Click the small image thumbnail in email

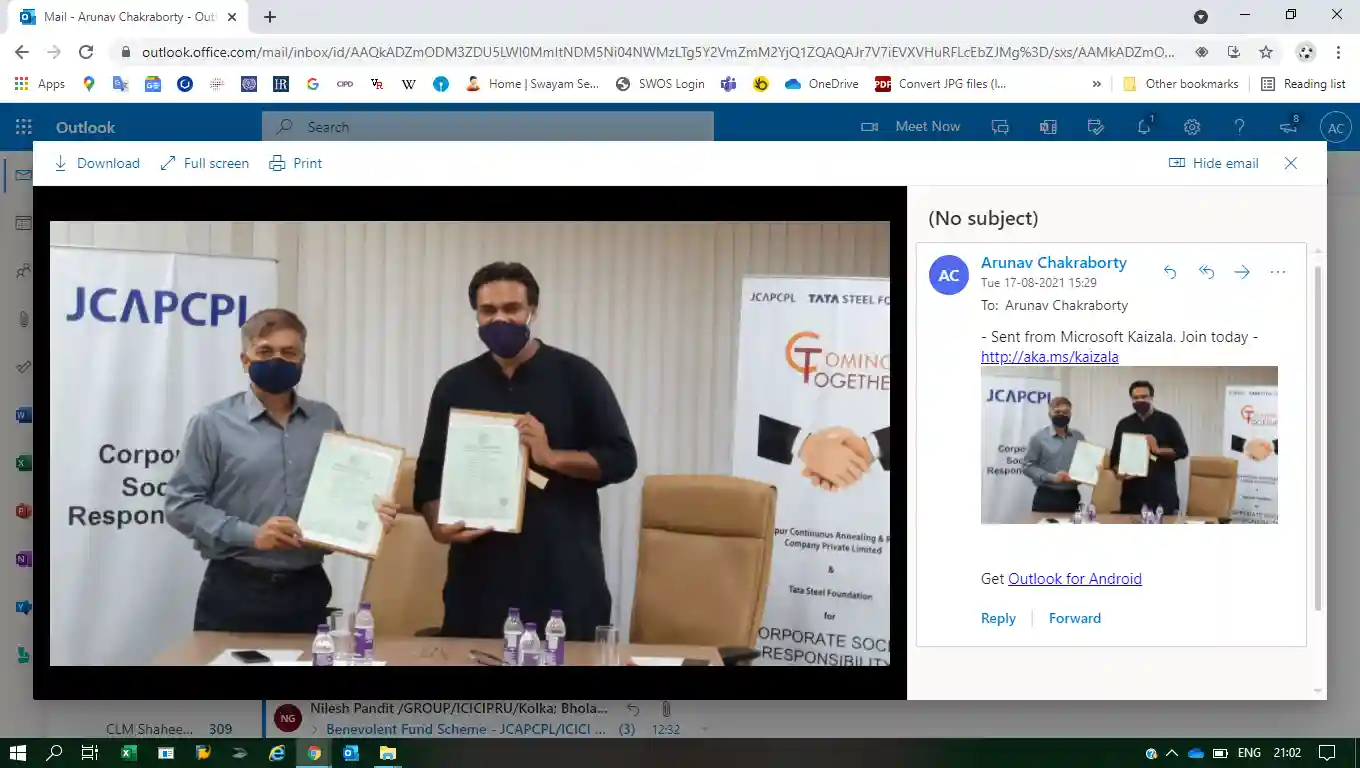click(1129, 445)
